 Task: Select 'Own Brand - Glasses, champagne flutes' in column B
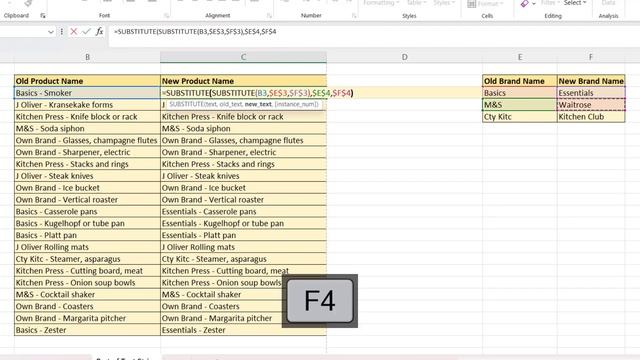87,140
